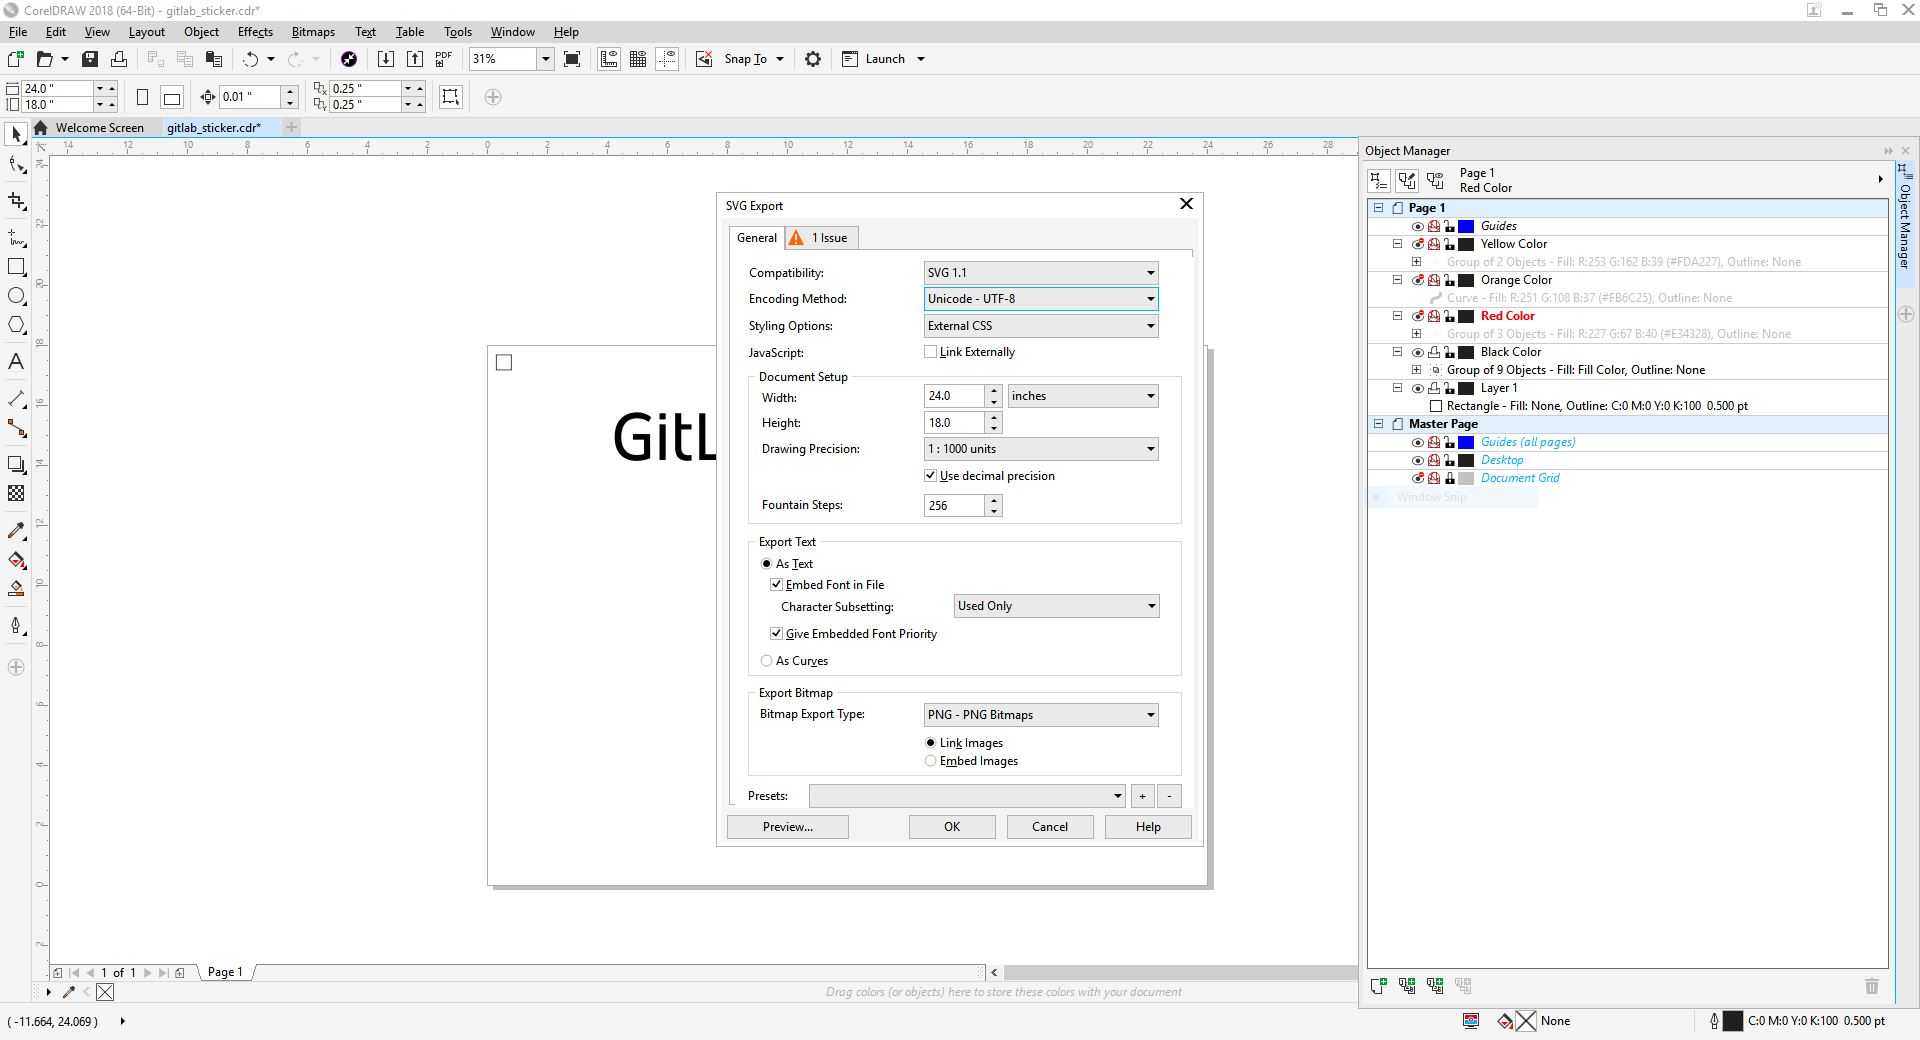Uncheck Give Embedded Font Priority
Screen dimensions: 1920x1040
pos(776,634)
